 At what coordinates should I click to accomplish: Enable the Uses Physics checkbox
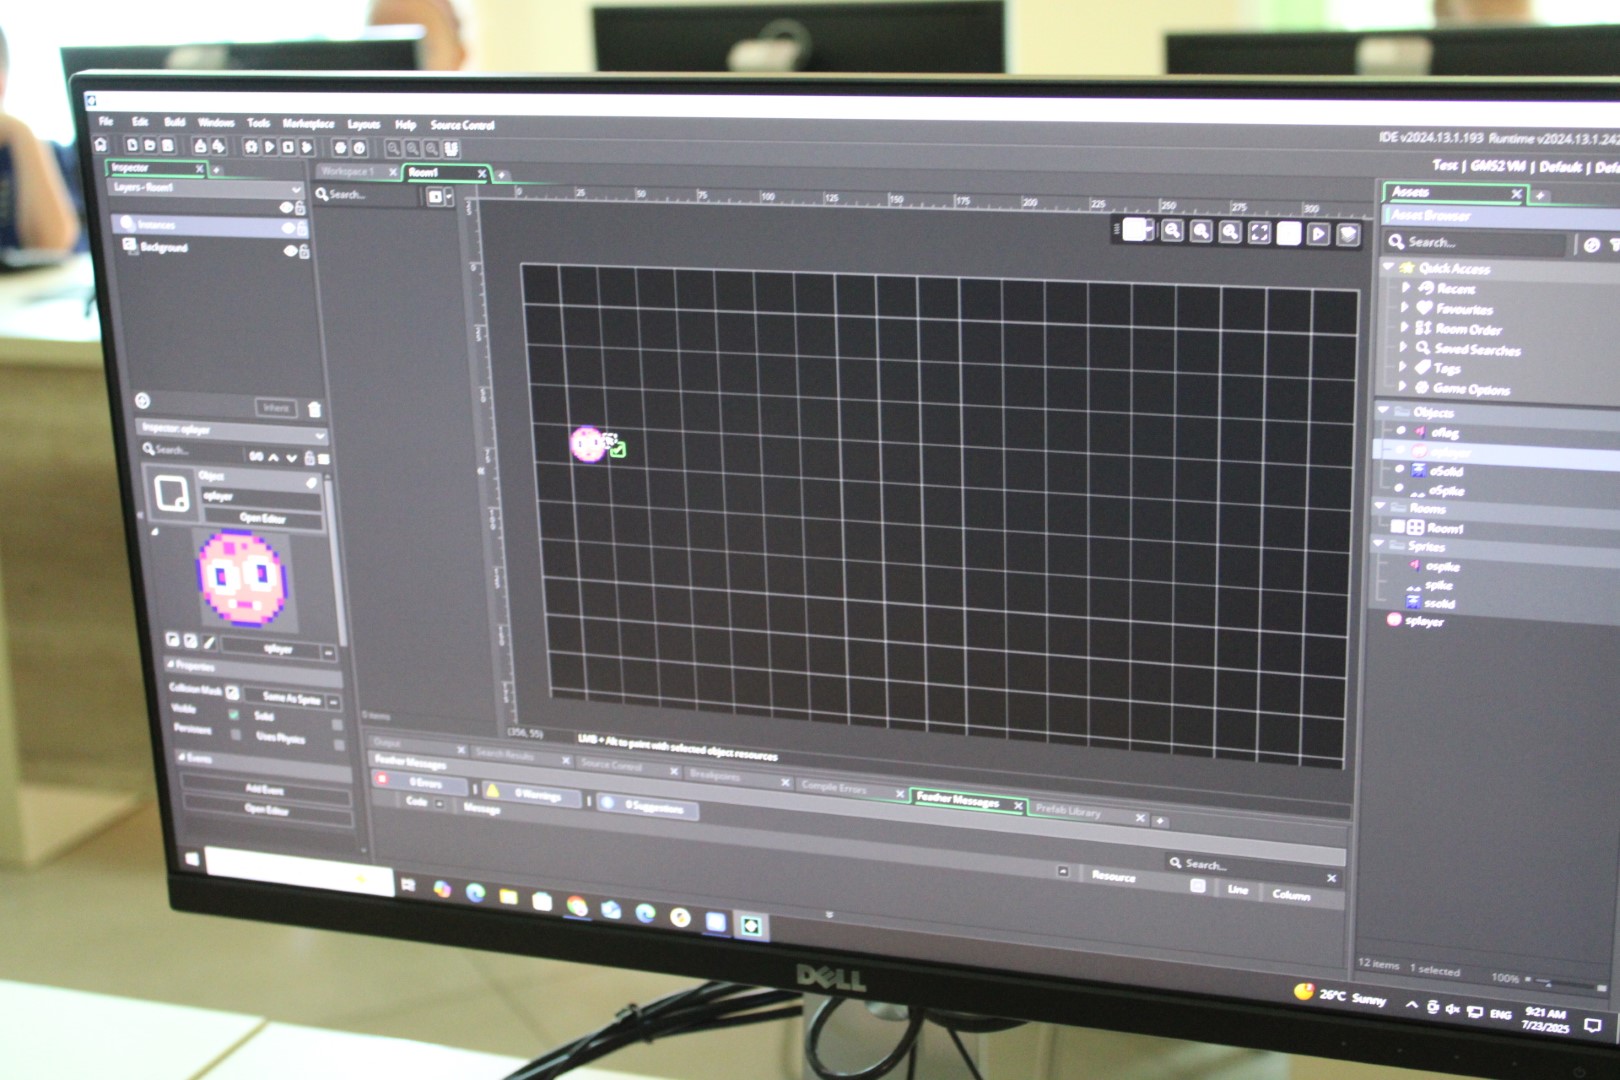tap(339, 746)
